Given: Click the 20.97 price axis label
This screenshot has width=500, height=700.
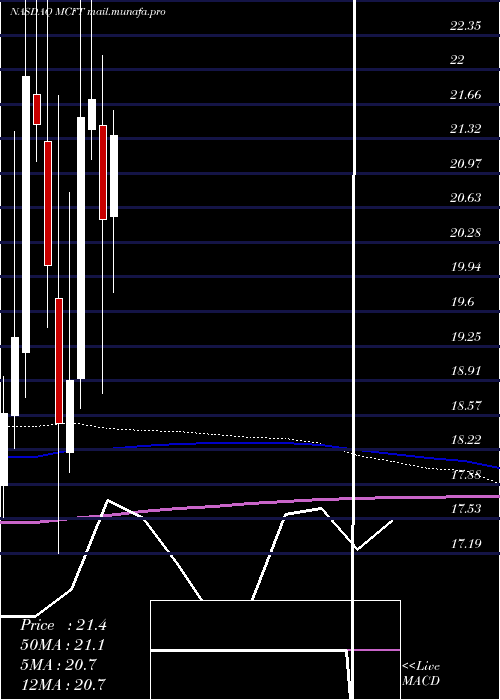Looking at the screenshot, I should (466, 164).
